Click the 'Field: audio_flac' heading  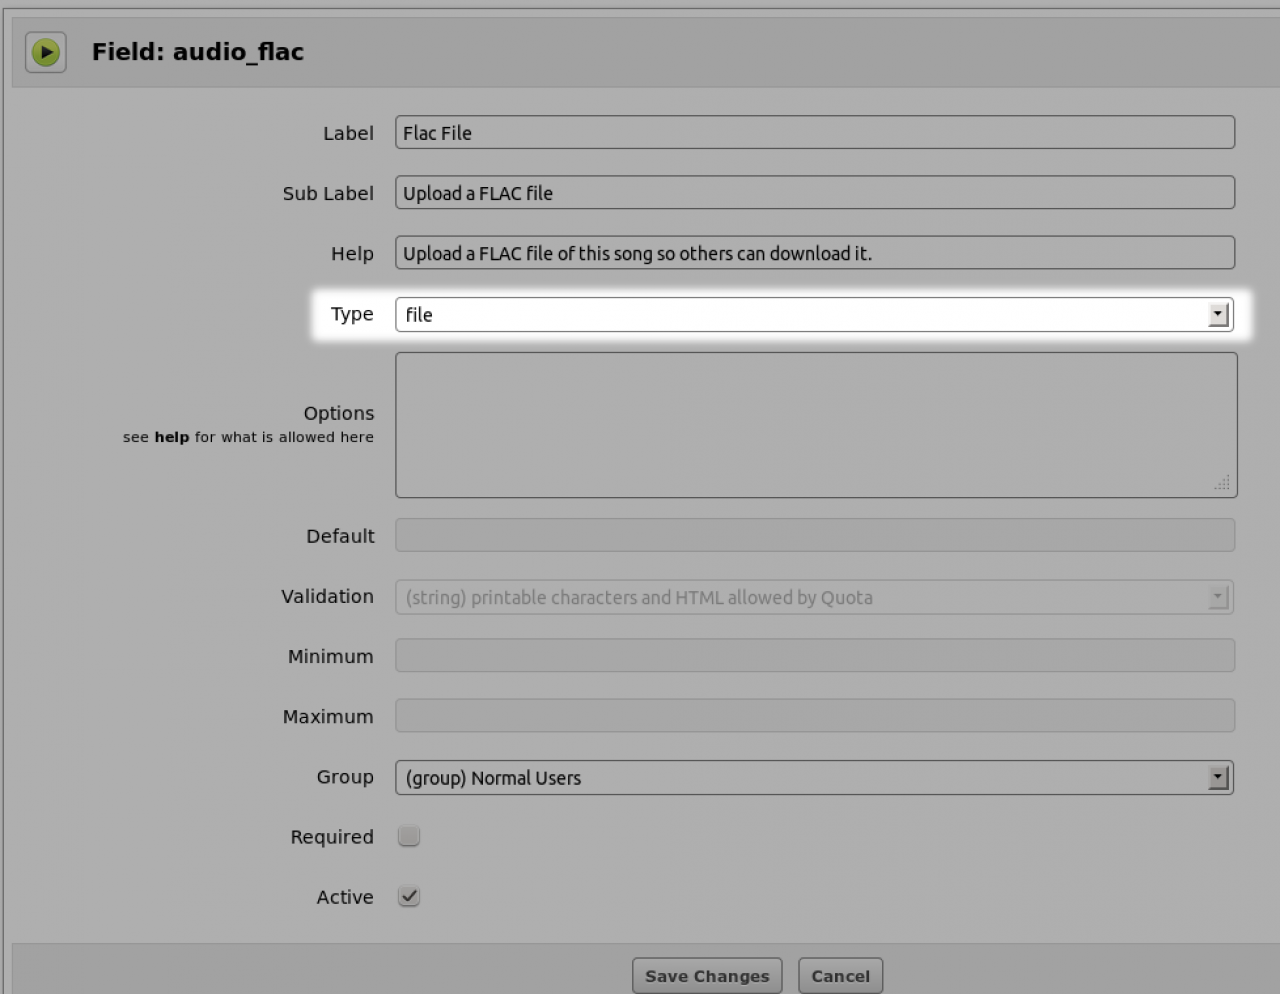(198, 52)
